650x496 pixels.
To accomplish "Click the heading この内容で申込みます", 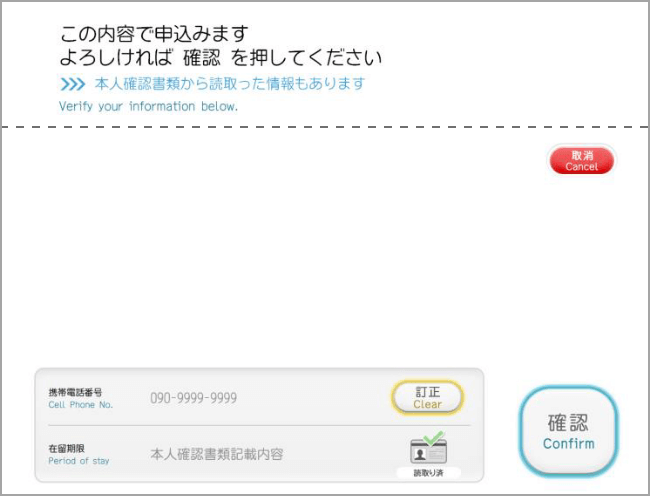I will [x=154, y=34].
